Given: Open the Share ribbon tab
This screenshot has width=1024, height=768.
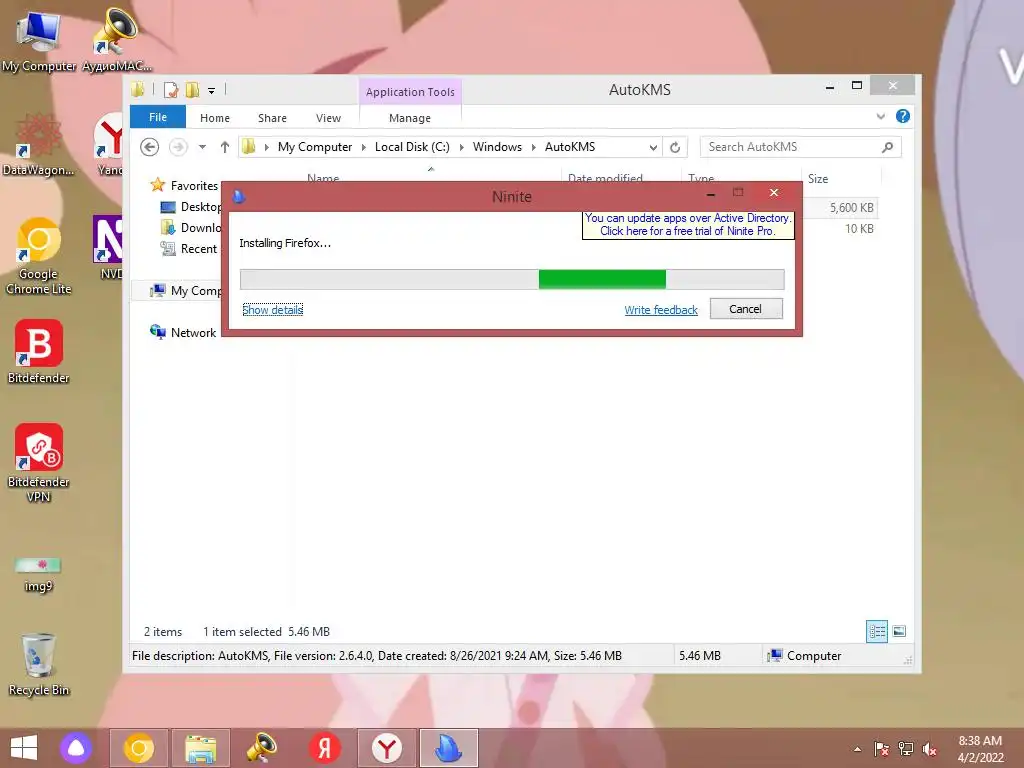Looking at the screenshot, I should (x=272, y=118).
